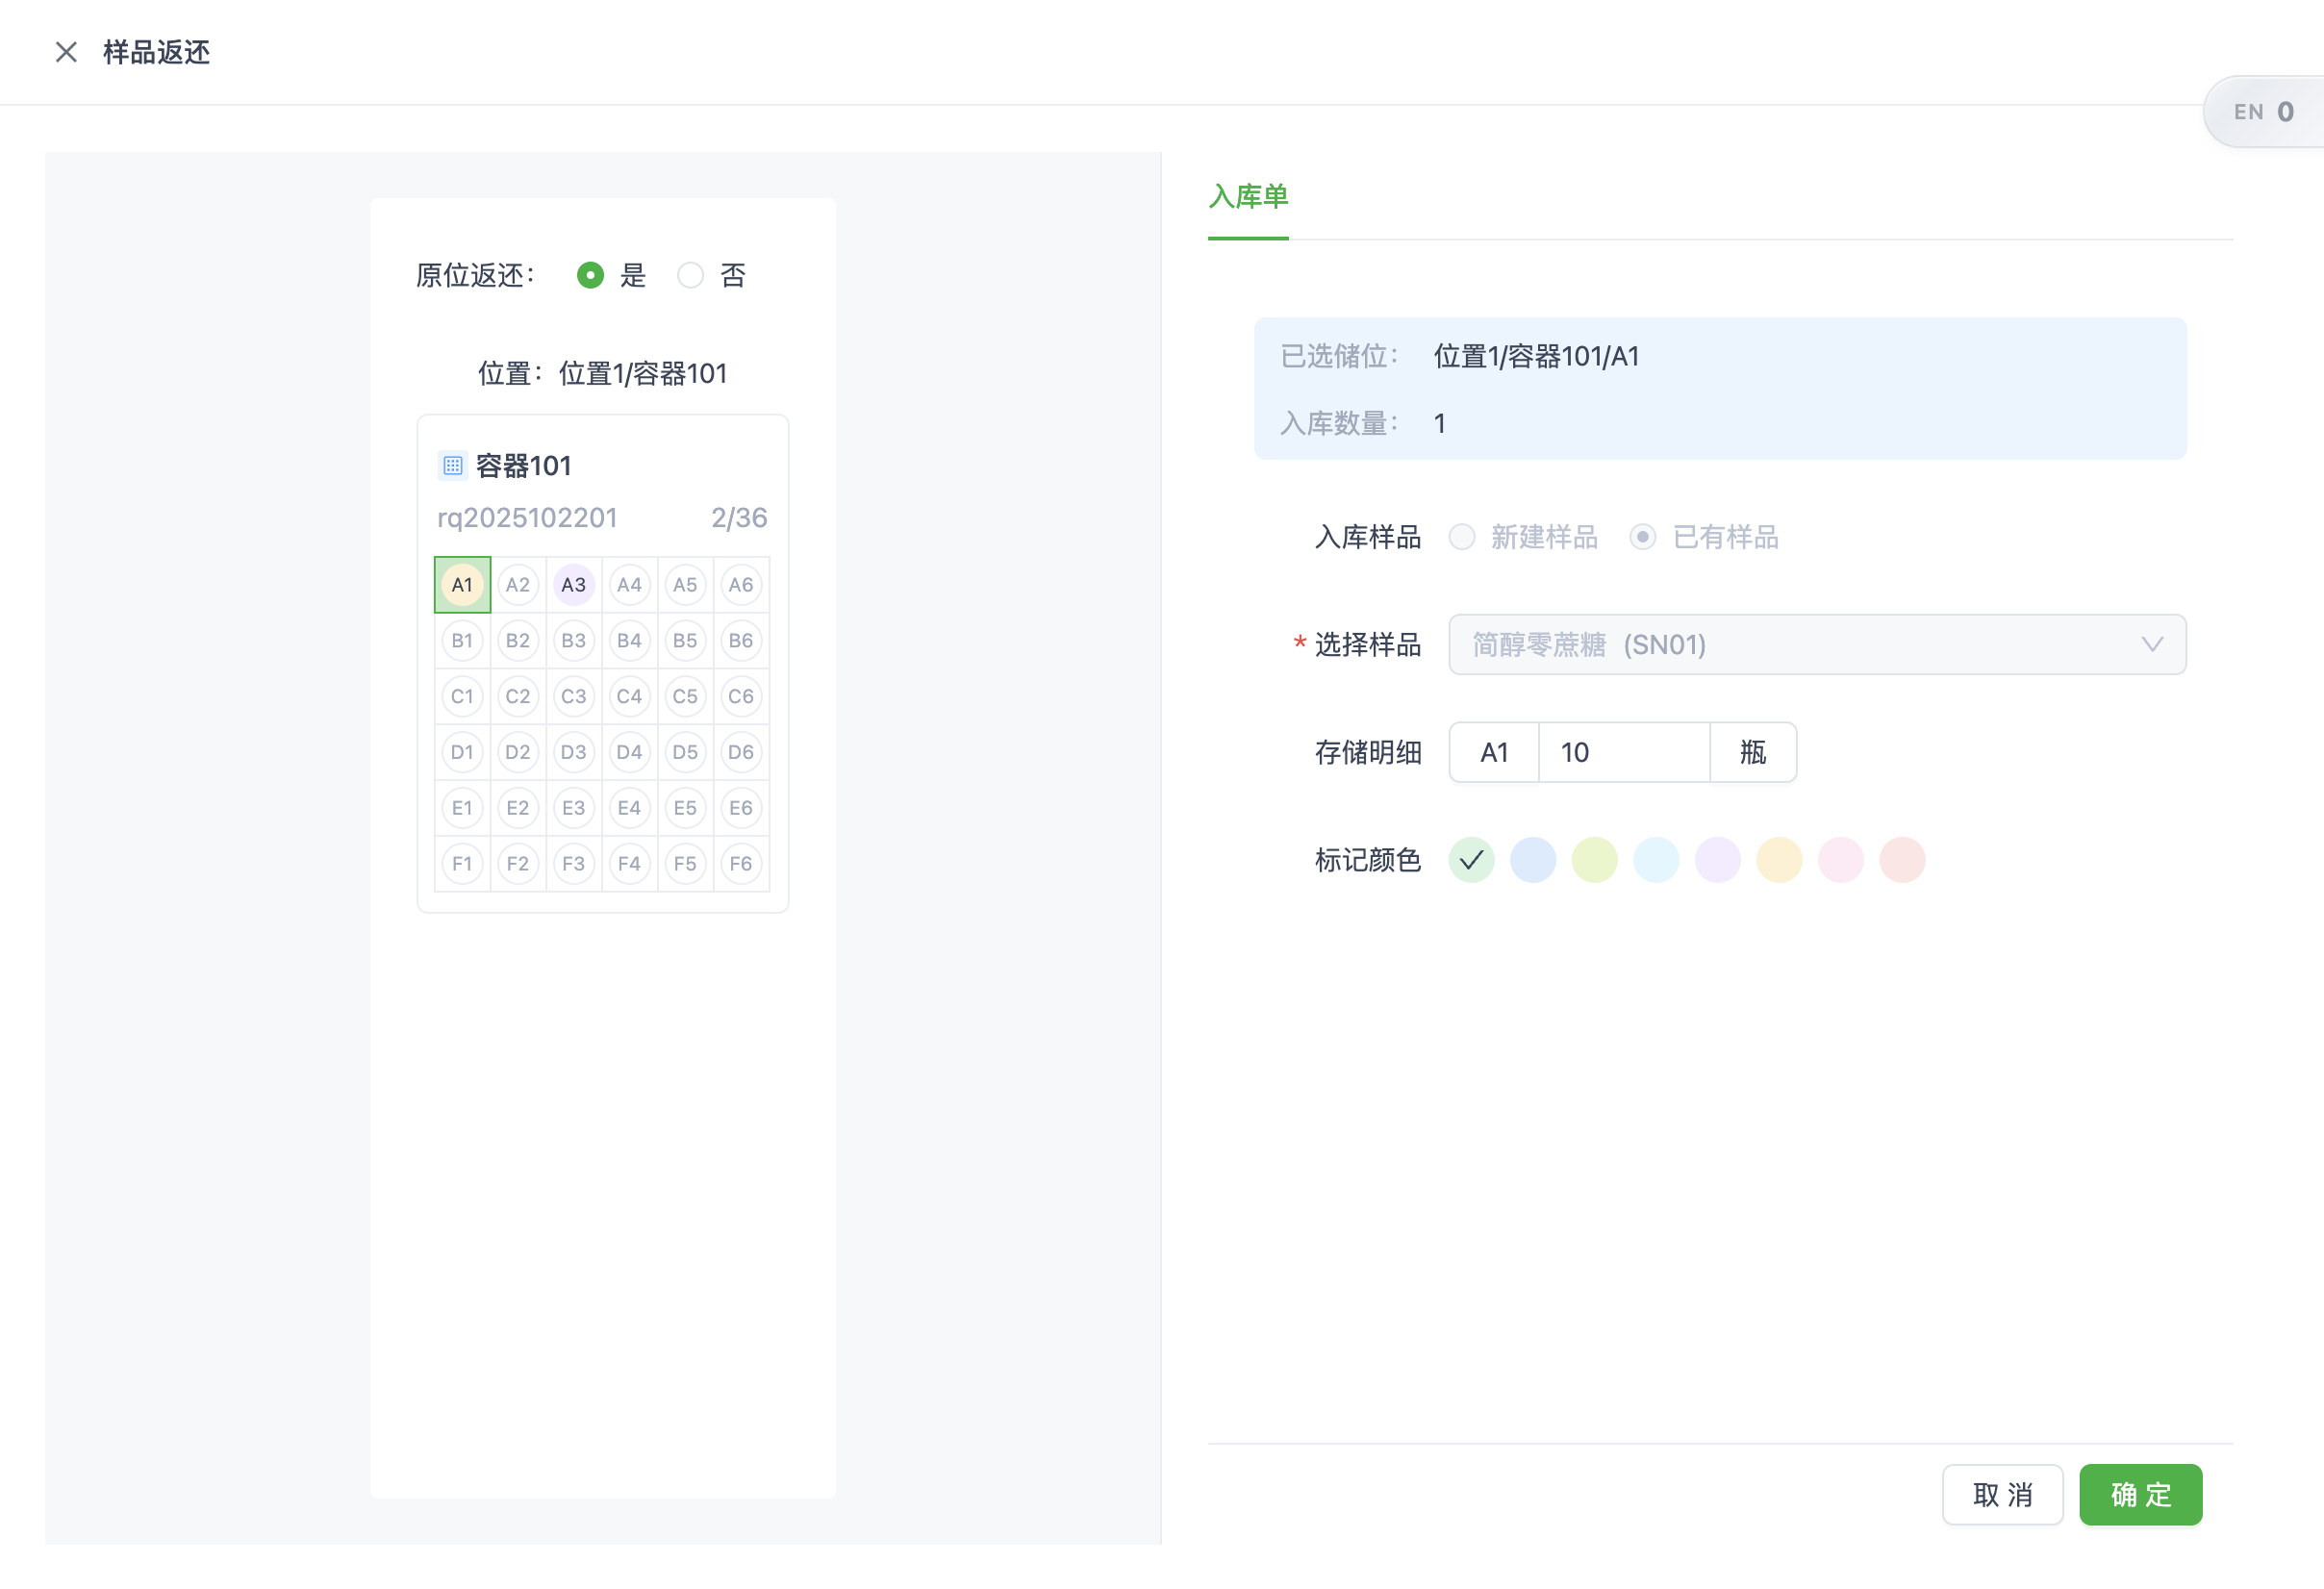Click the 瓶 unit label in 存储明细
This screenshot has height=1589, width=2324.
1752,752
